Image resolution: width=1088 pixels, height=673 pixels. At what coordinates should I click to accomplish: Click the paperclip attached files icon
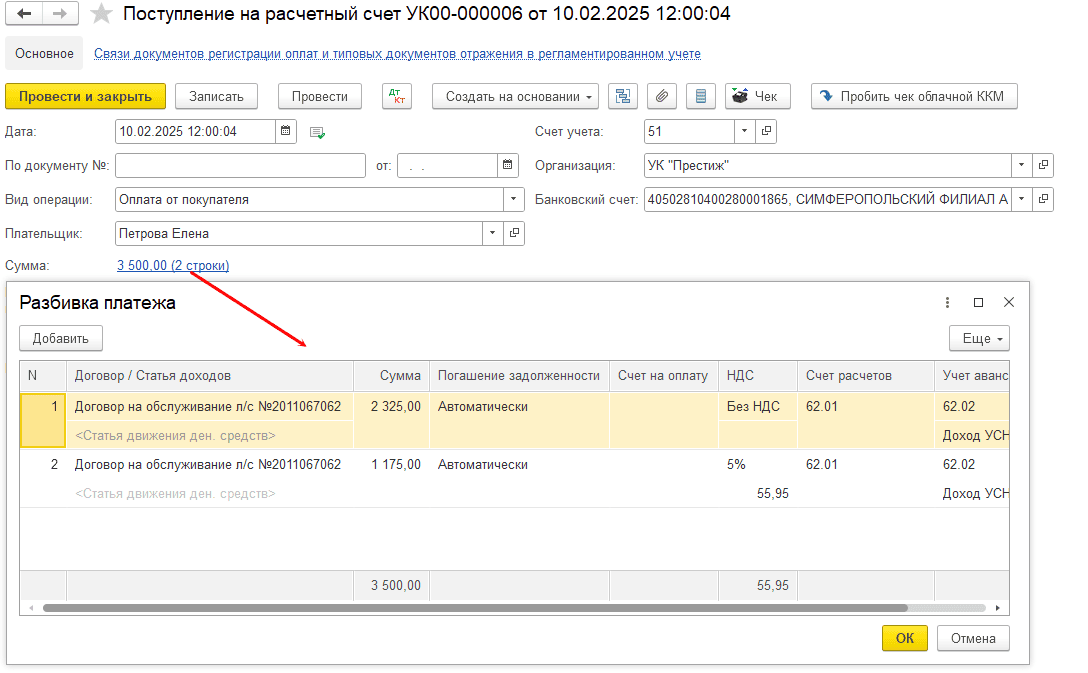click(x=662, y=96)
